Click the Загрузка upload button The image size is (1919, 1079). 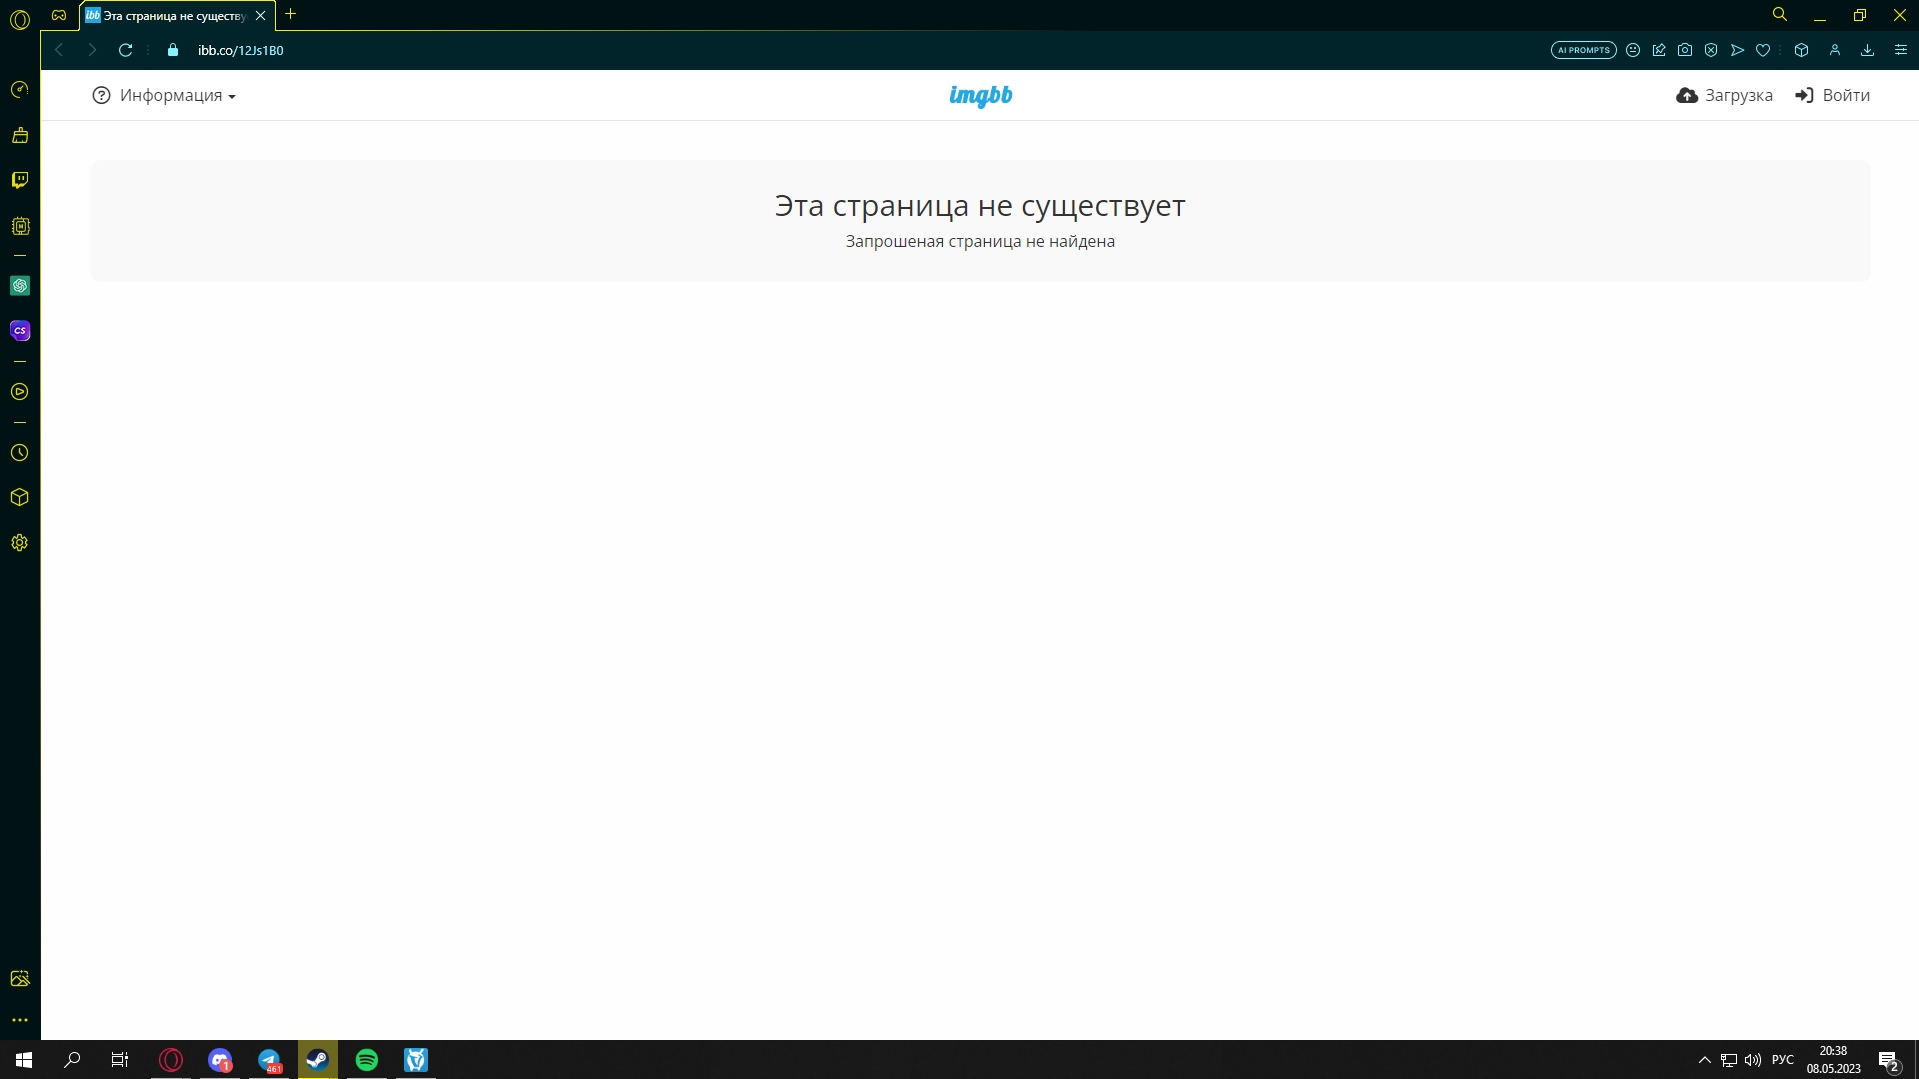click(1724, 96)
